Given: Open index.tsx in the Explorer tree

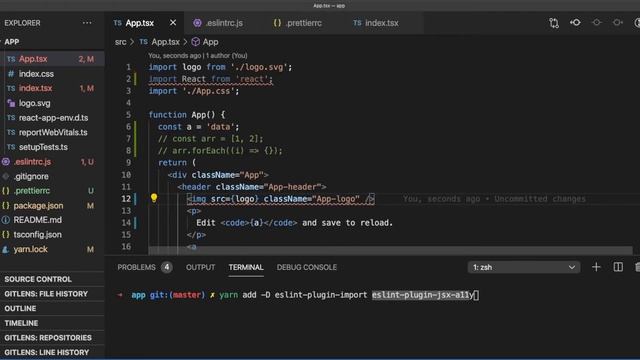Looking at the screenshot, I should tap(52, 88).
